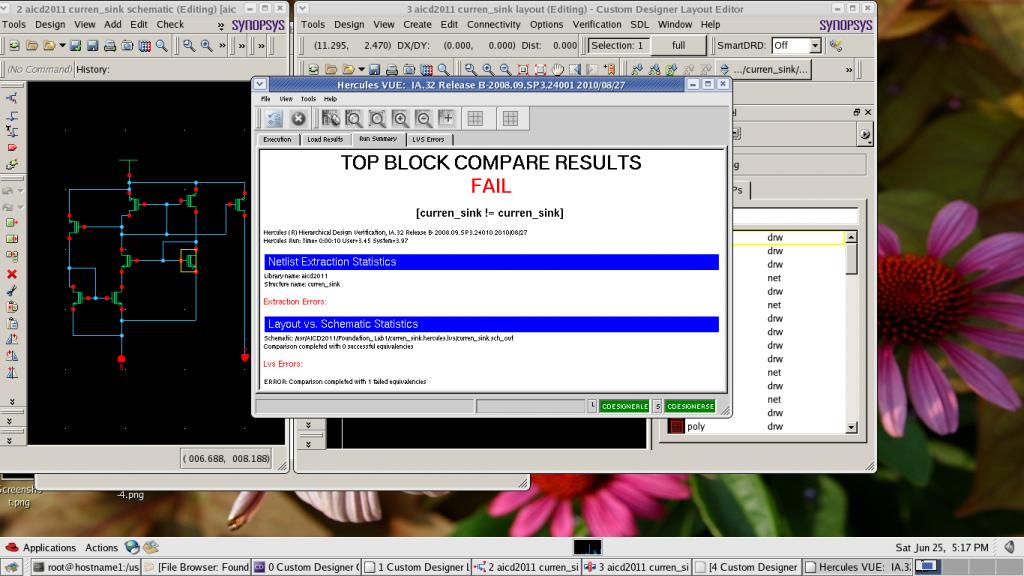Click the zoom-fit magnifier in Hercules toolbar
Viewport: 1024px width, 576px height.
pyautogui.click(x=377, y=118)
